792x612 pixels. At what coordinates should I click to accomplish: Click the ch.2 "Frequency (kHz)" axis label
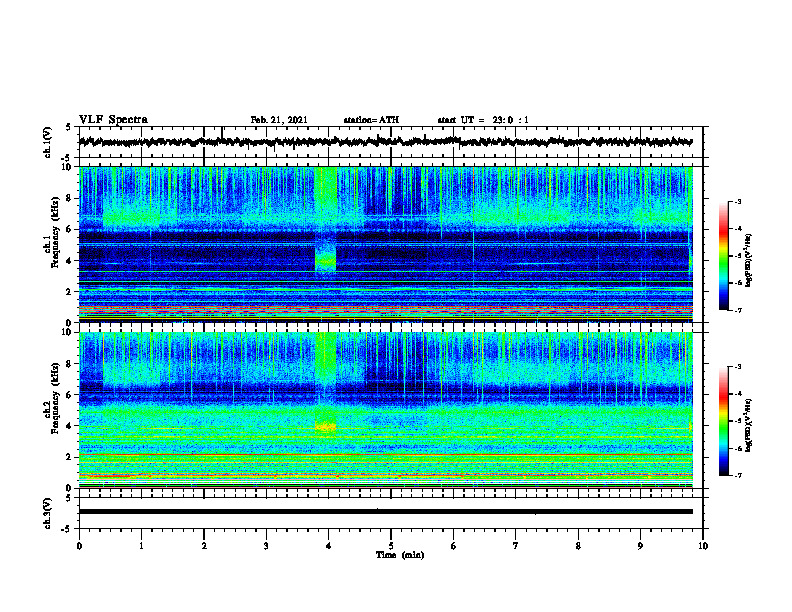[55, 398]
